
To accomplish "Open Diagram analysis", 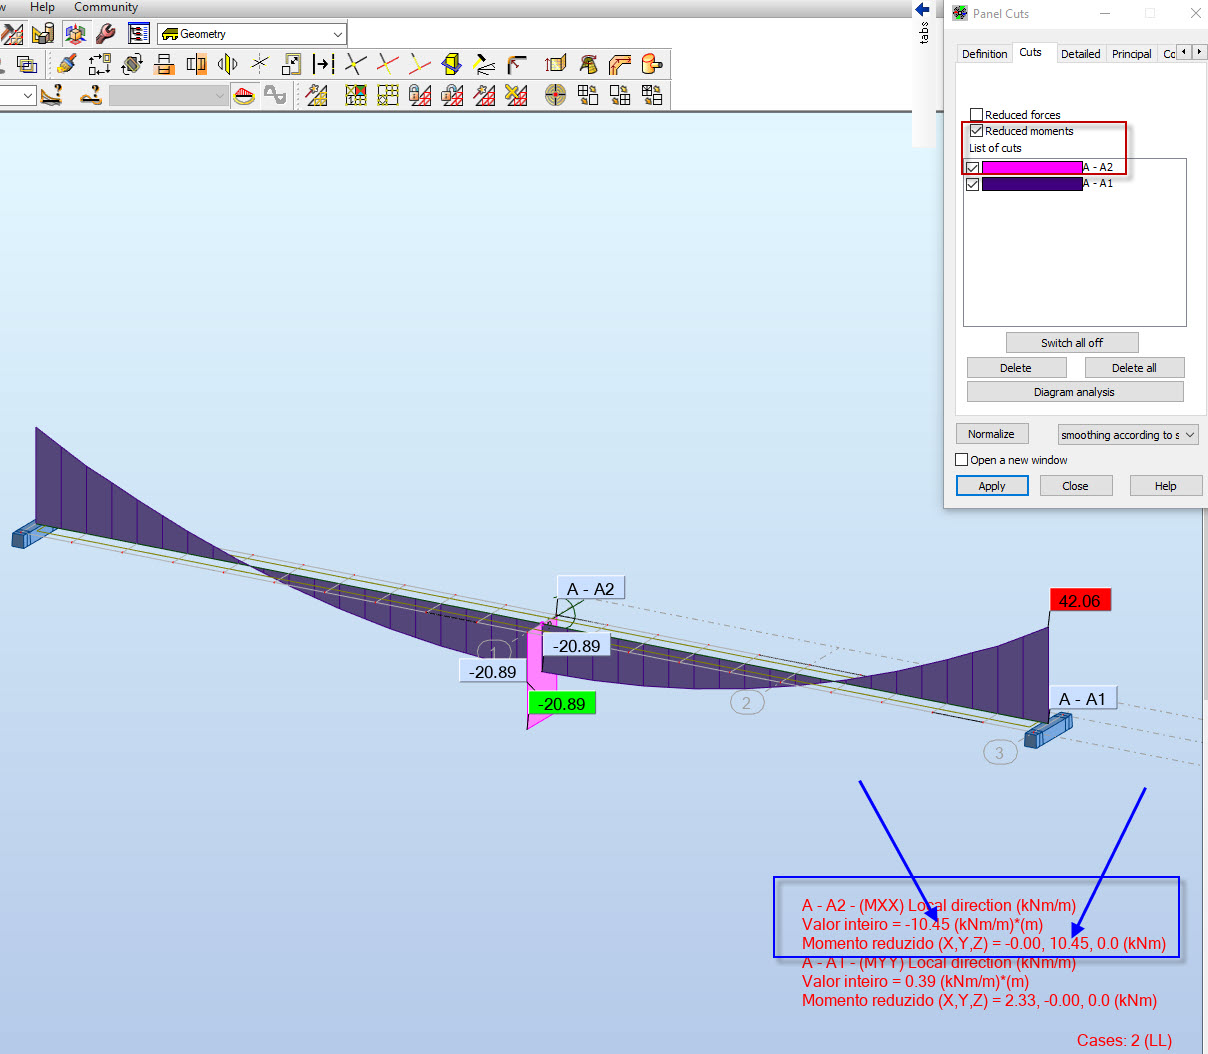I will (1075, 392).
